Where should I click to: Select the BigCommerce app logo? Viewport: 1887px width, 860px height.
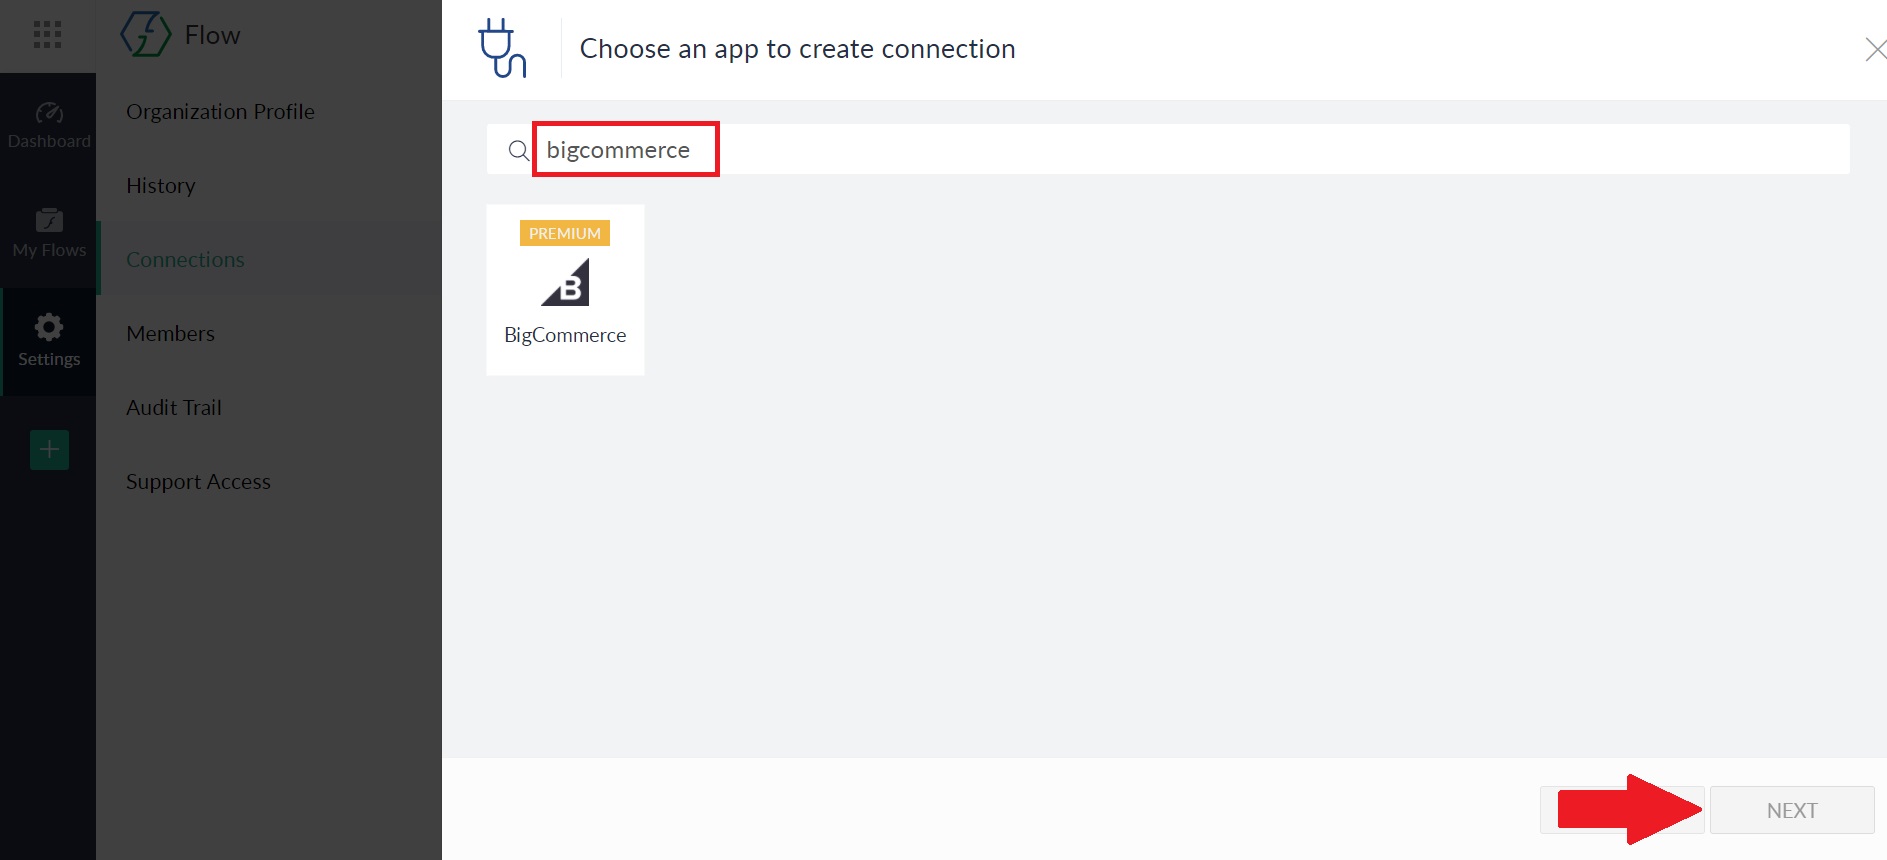[565, 282]
